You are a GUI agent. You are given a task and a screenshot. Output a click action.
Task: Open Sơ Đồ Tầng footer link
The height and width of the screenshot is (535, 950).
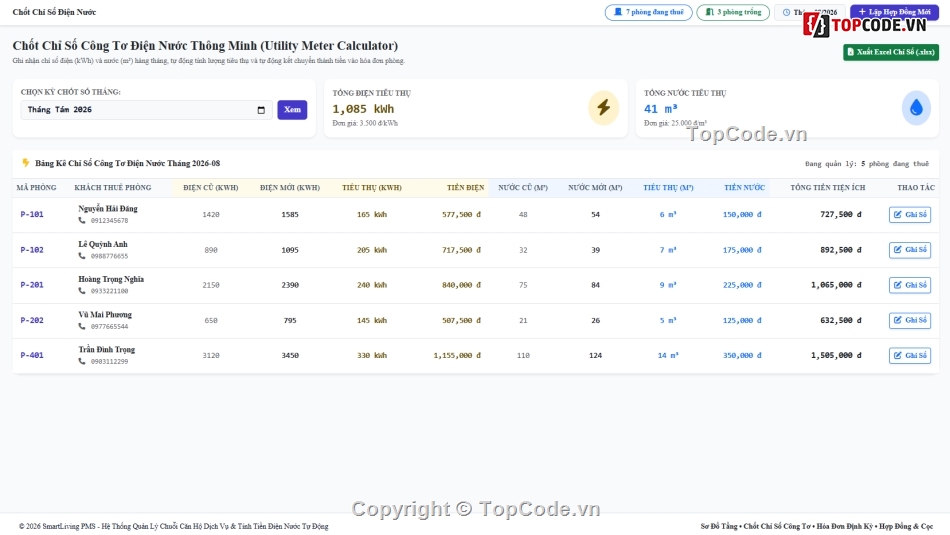point(719,527)
